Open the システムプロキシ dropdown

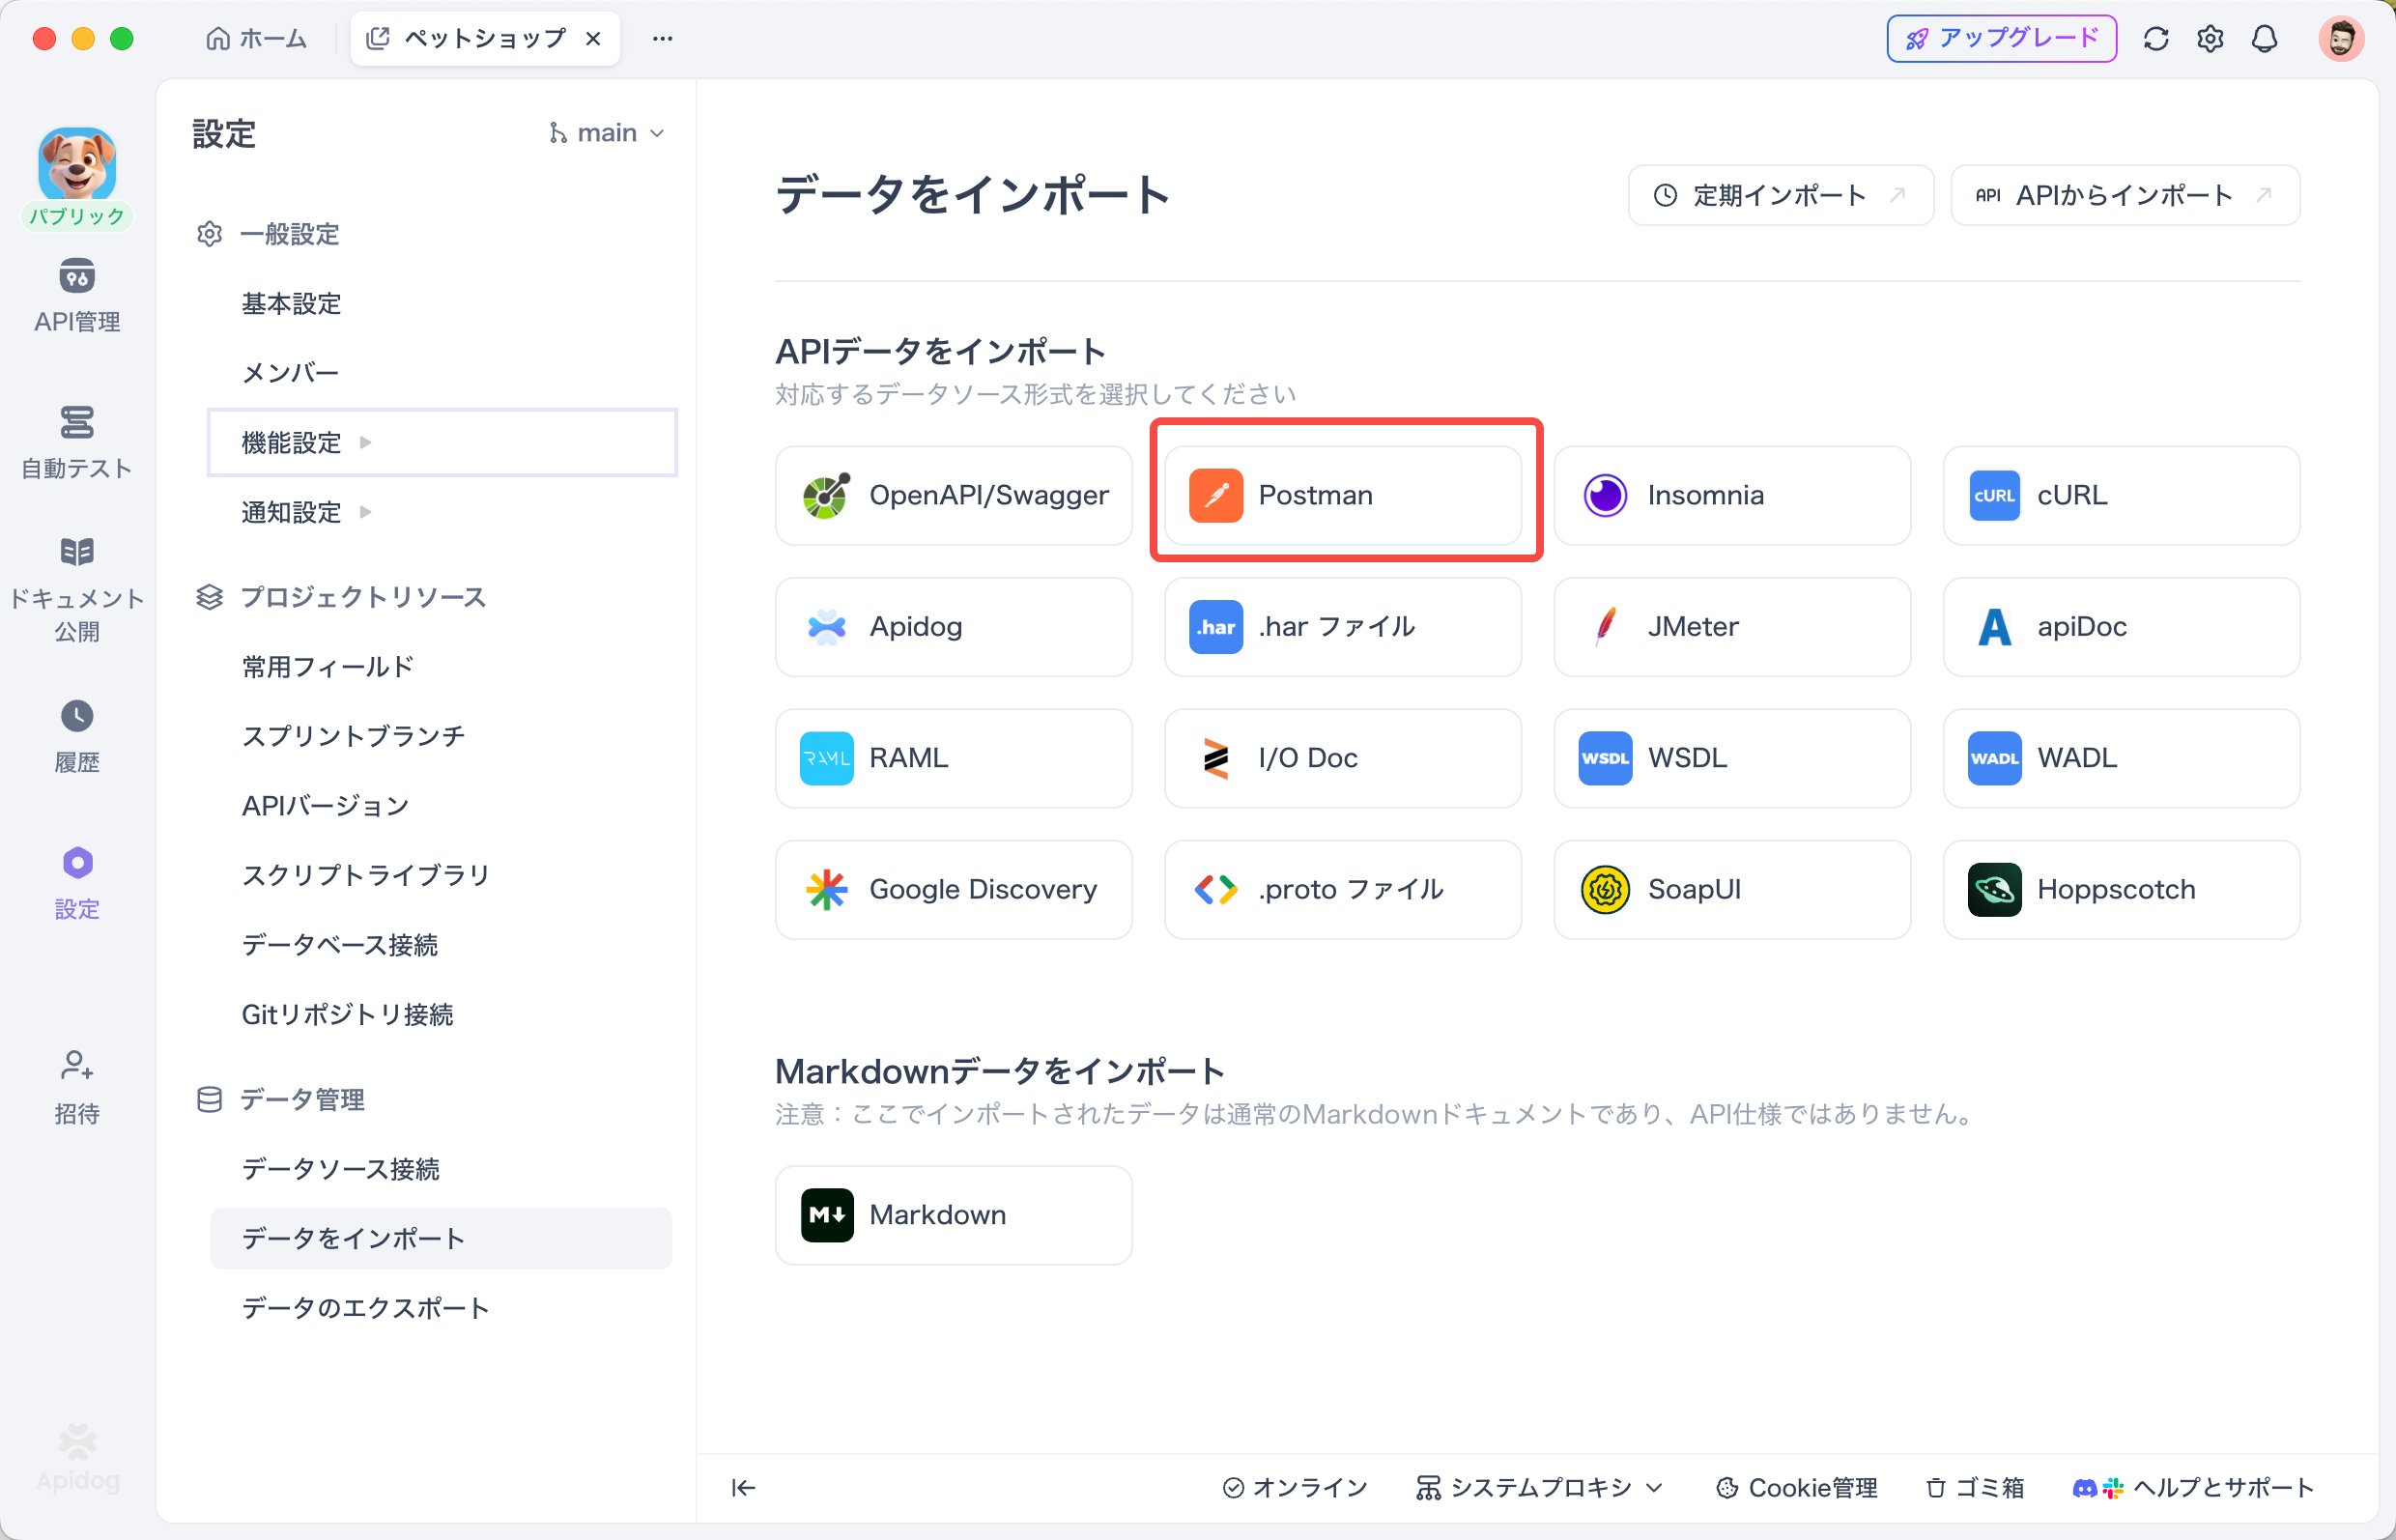pos(1539,1488)
